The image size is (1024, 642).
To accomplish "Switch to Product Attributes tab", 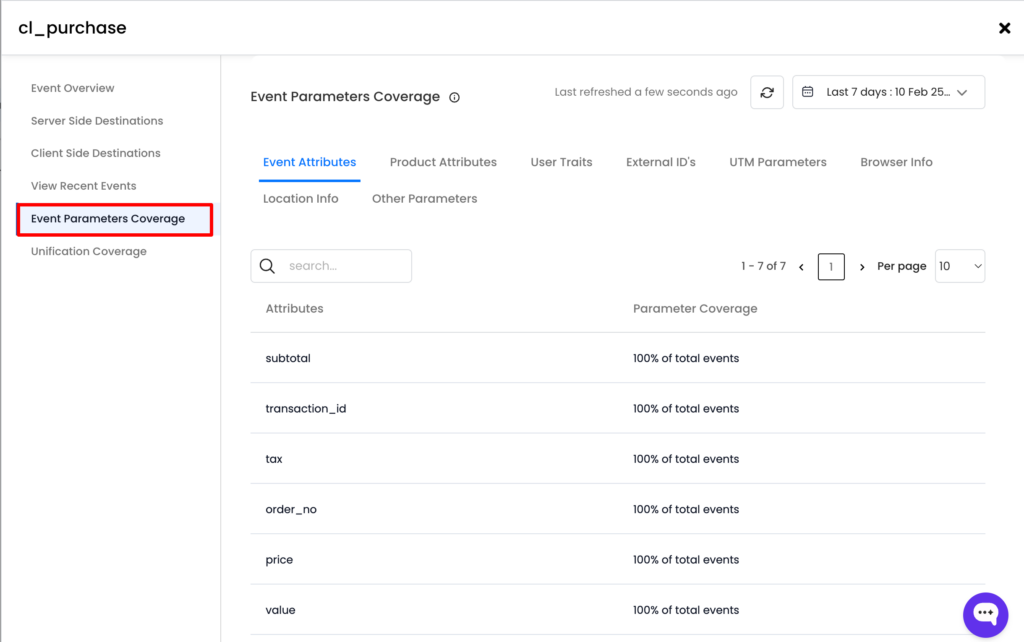I will (x=443, y=162).
